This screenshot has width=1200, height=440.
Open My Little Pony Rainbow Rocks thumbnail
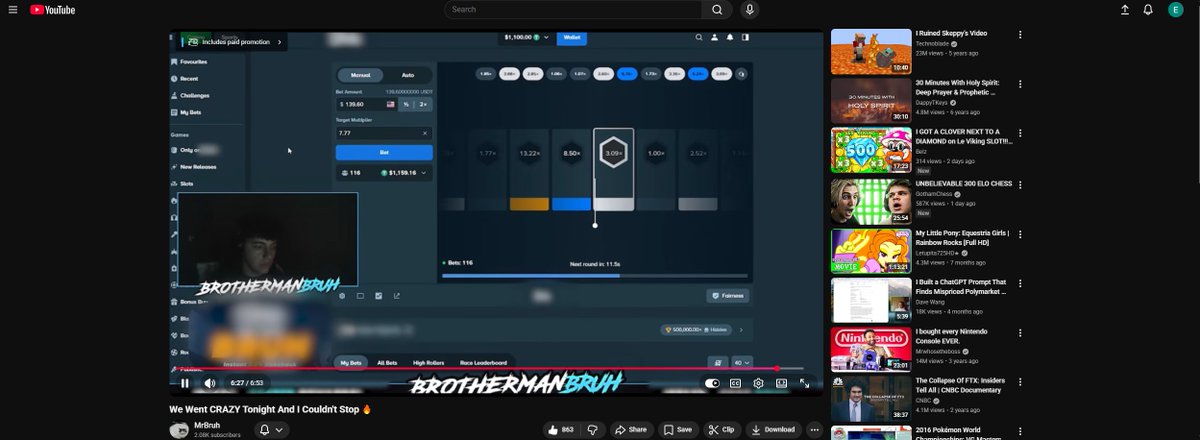[x=870, y=250]
